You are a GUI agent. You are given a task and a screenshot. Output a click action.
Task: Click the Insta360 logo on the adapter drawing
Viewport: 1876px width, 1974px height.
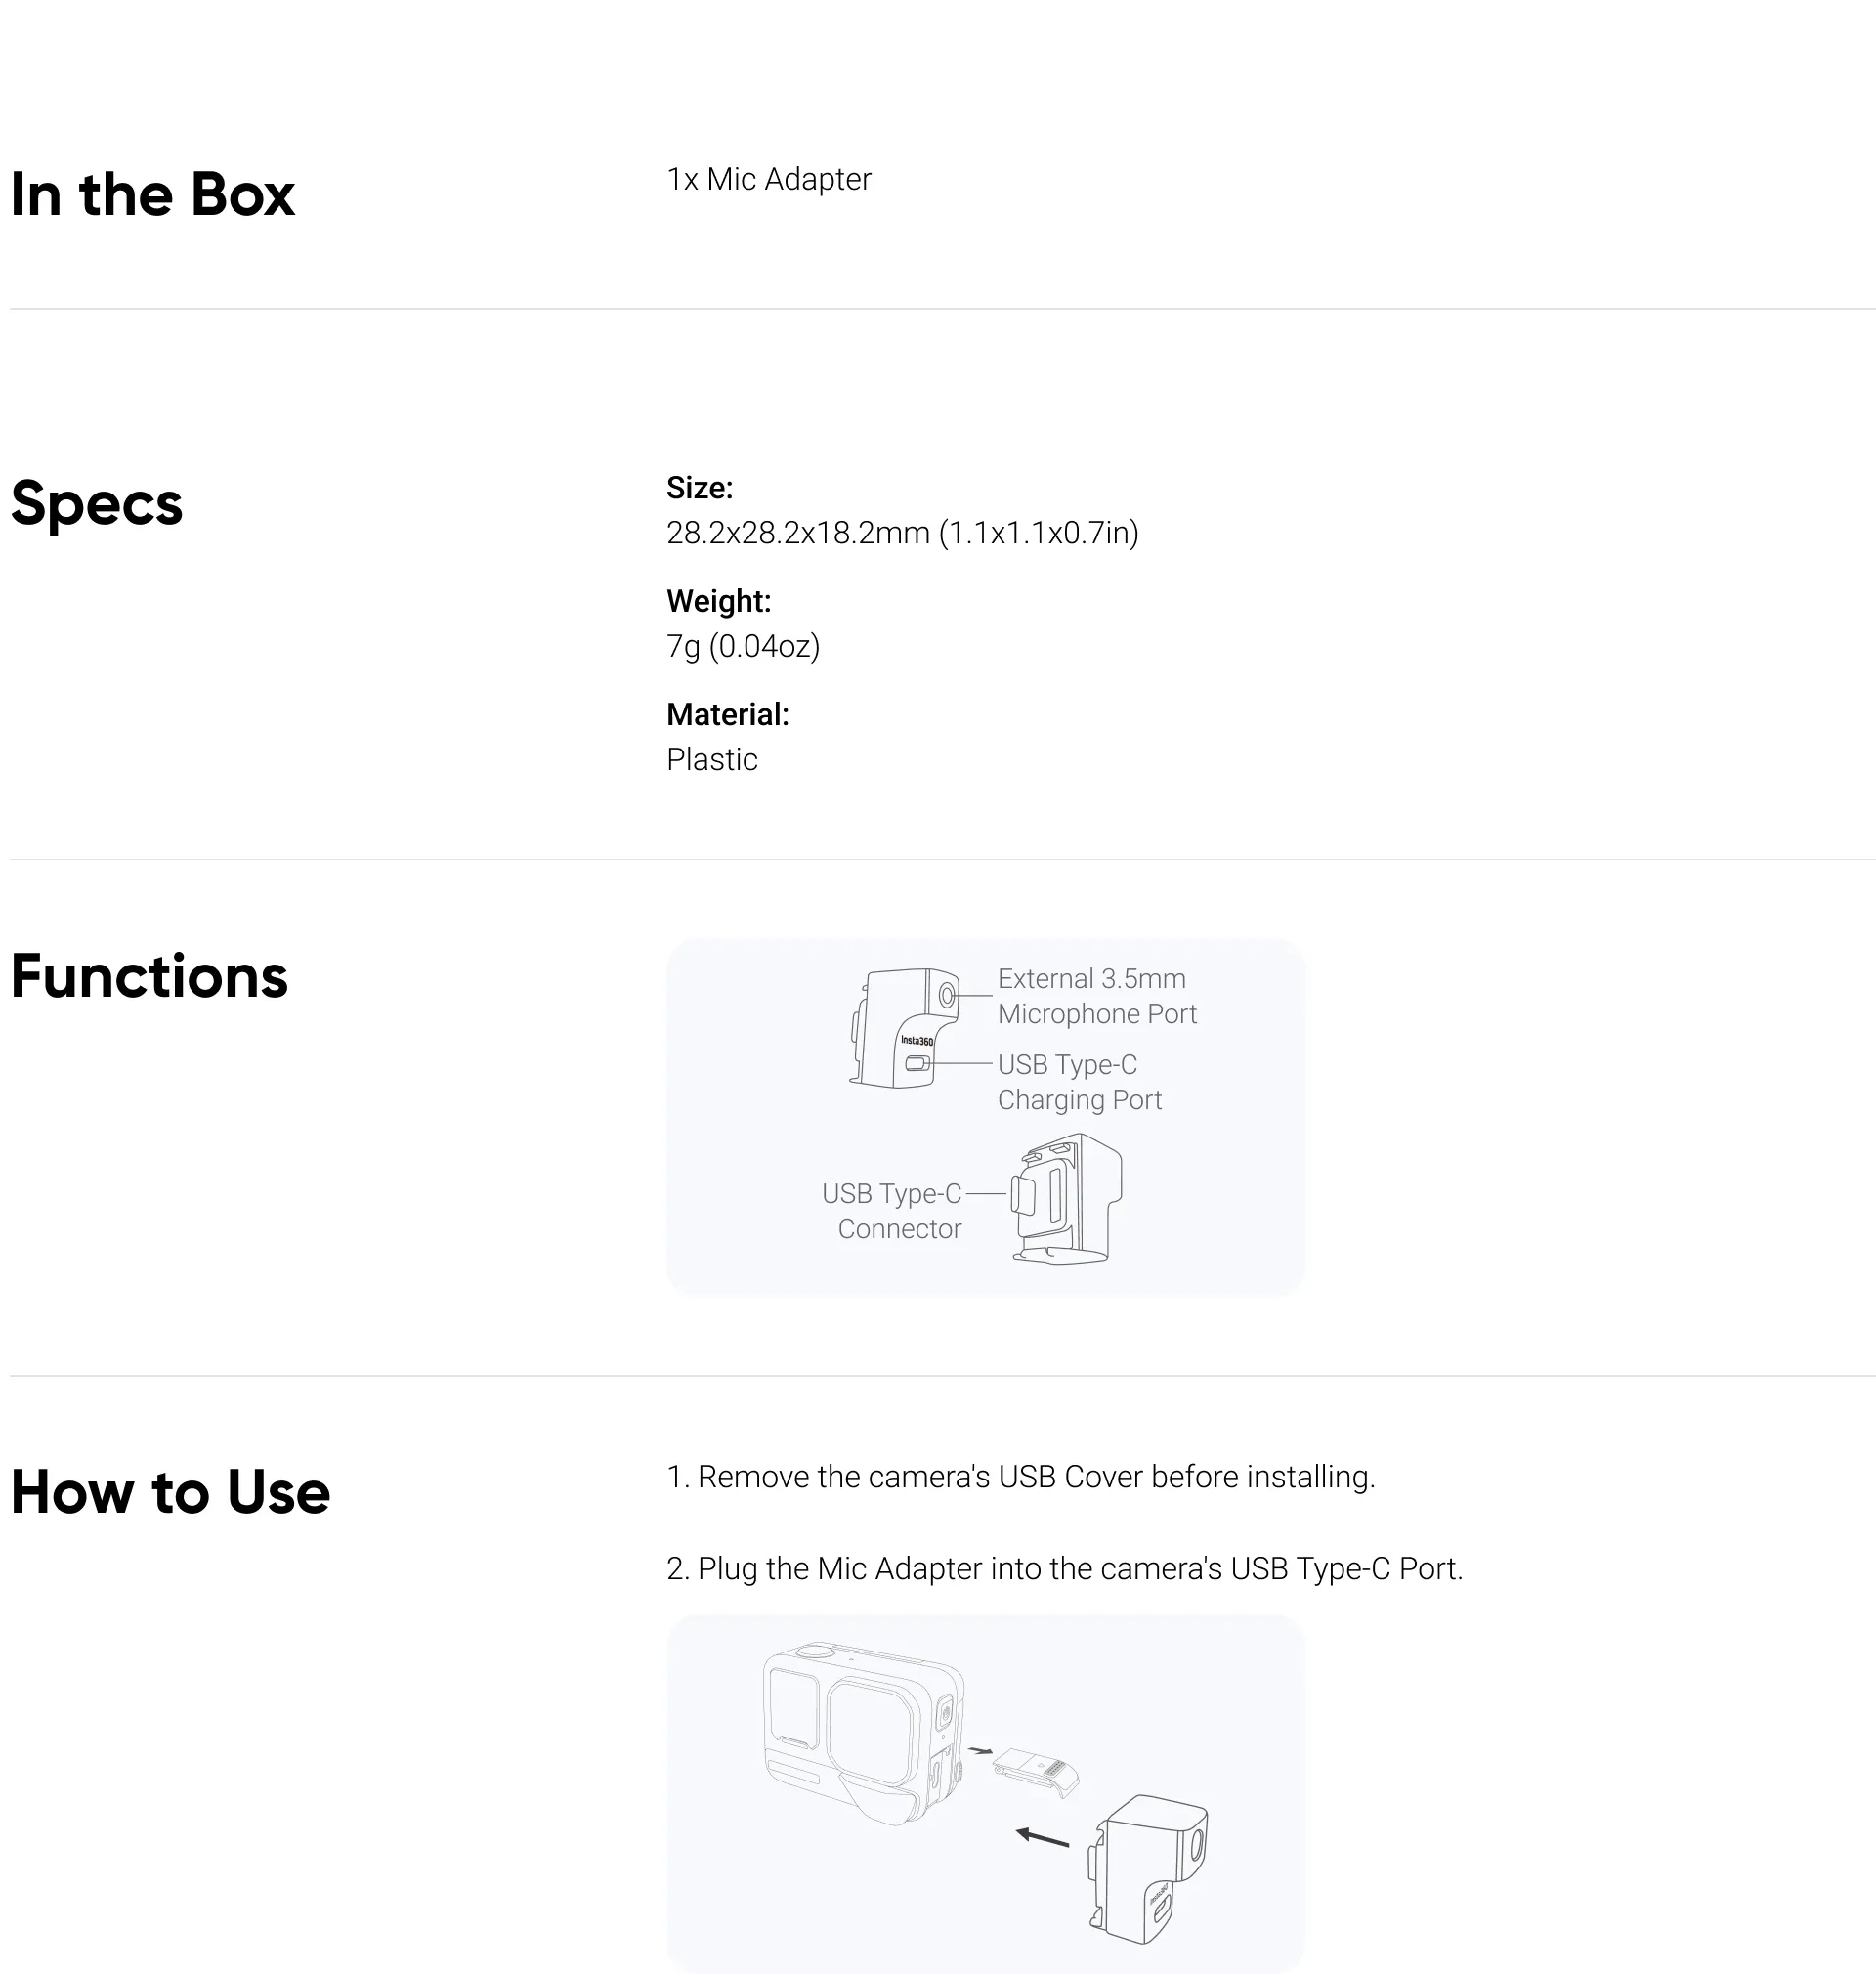[x=917, y=1041]
